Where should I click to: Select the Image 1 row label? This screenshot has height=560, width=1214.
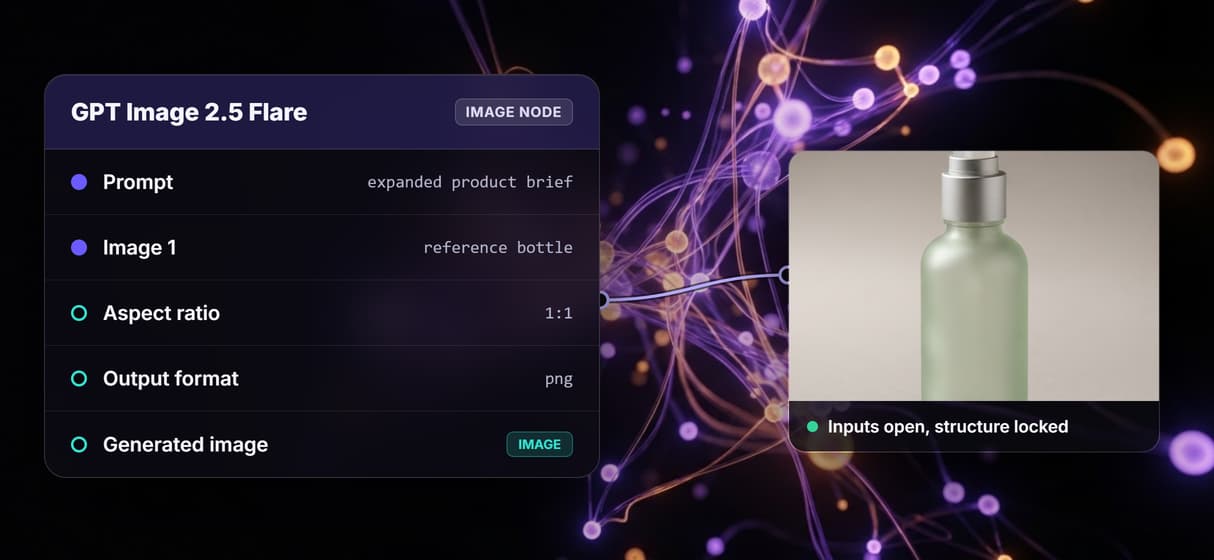[140, 247]
